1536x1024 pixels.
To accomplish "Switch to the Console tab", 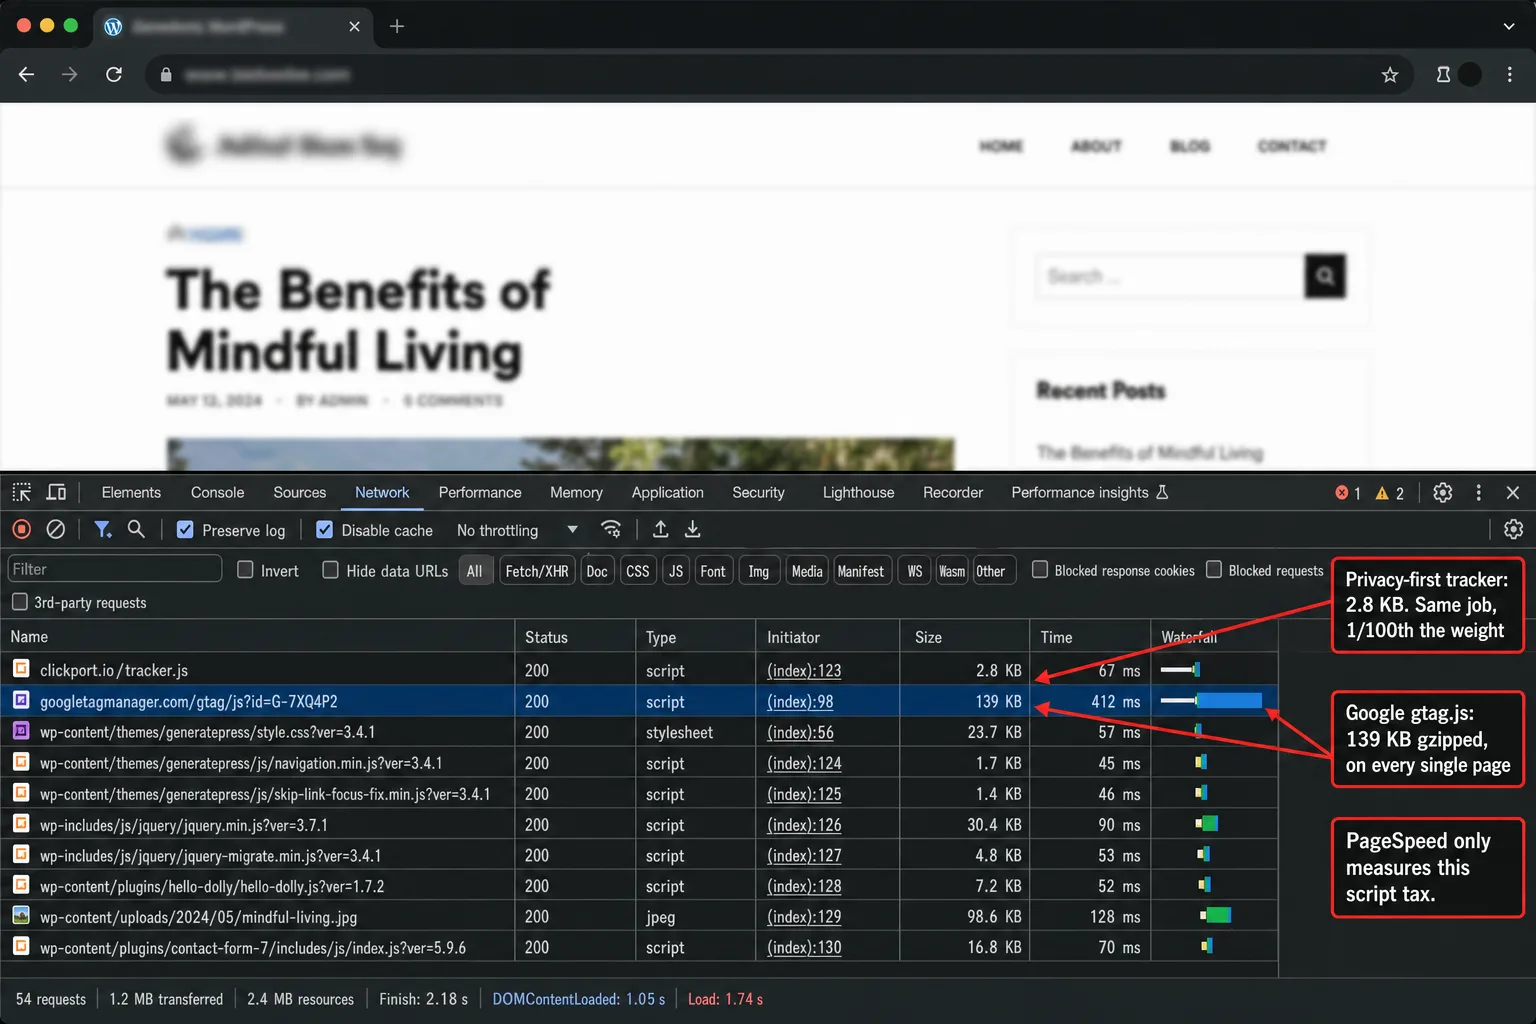I will pos(217,493).
